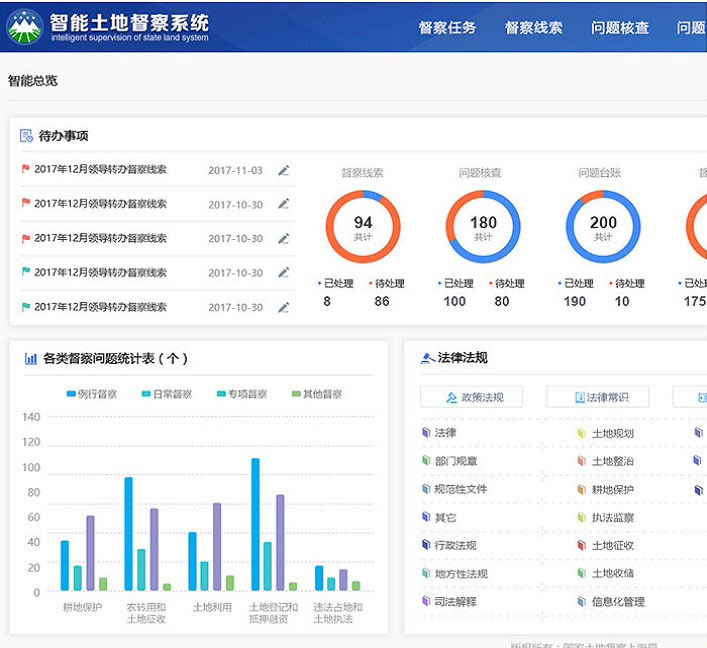Image resolution: width=707 pixels, height=648 pixels.
Task: Click the bar chart icon beside 各类督察问题统计表
Action: [30, 358]
